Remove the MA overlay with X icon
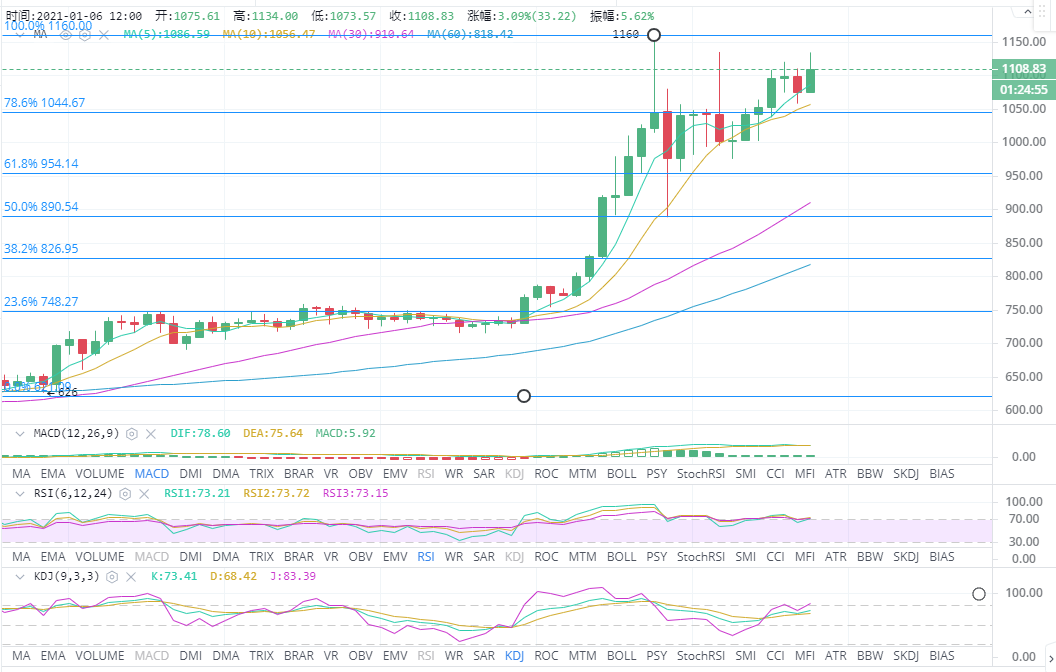 point(104,34)
